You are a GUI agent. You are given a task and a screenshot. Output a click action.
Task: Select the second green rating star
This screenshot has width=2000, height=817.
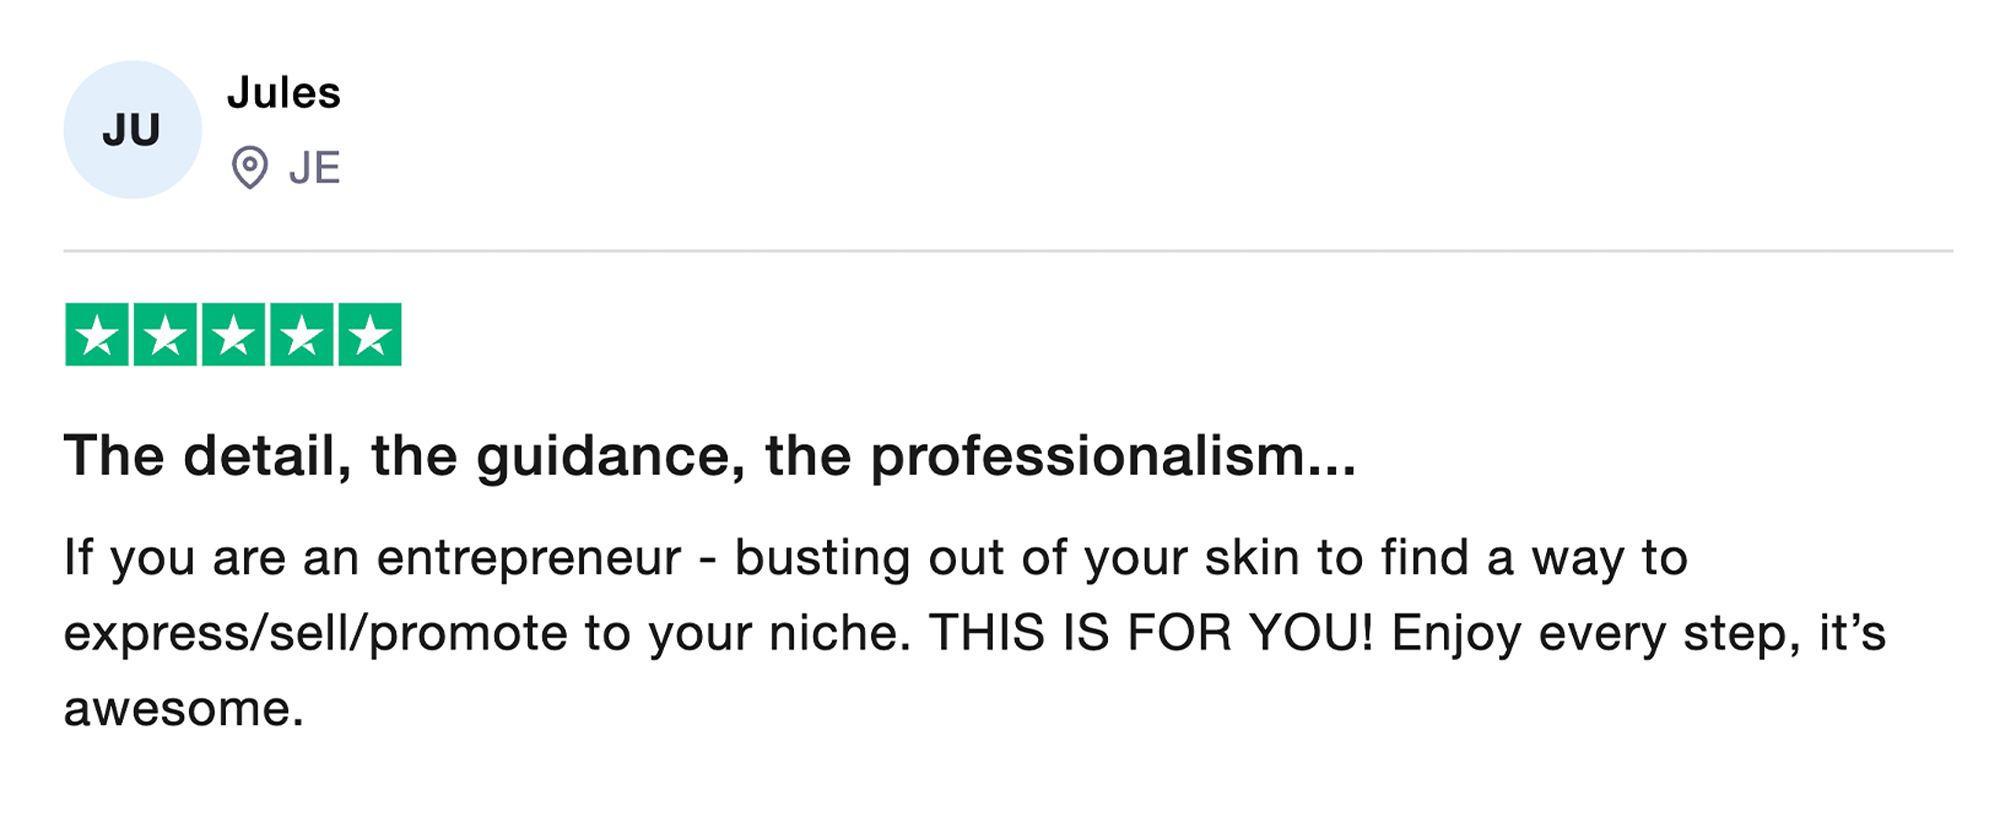pyautogui.click(x=165, y=334)
